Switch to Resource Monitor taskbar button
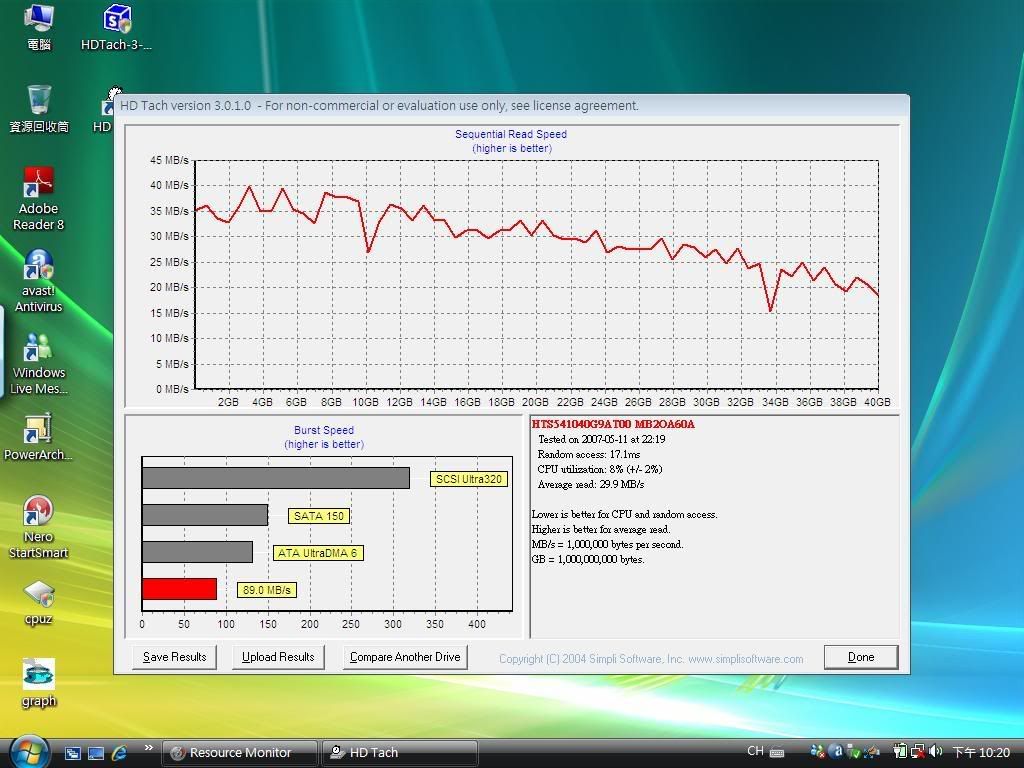Screen dimensions: 1024x768 click(x=240, y=753)
